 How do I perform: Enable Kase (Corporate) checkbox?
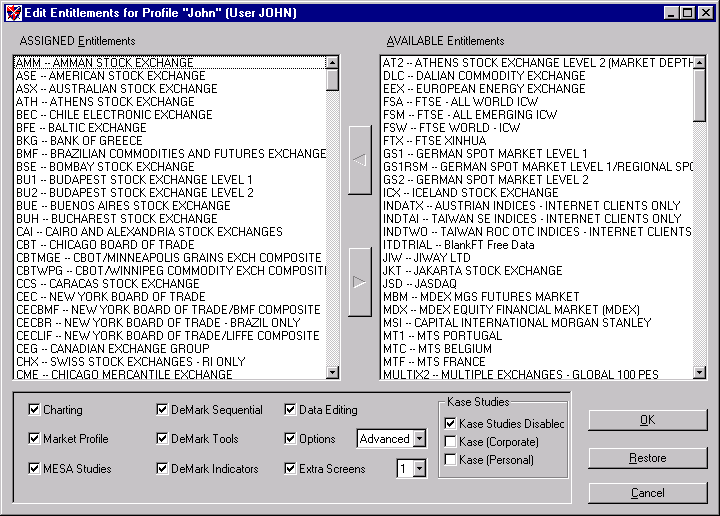click(x=450, y=442)
